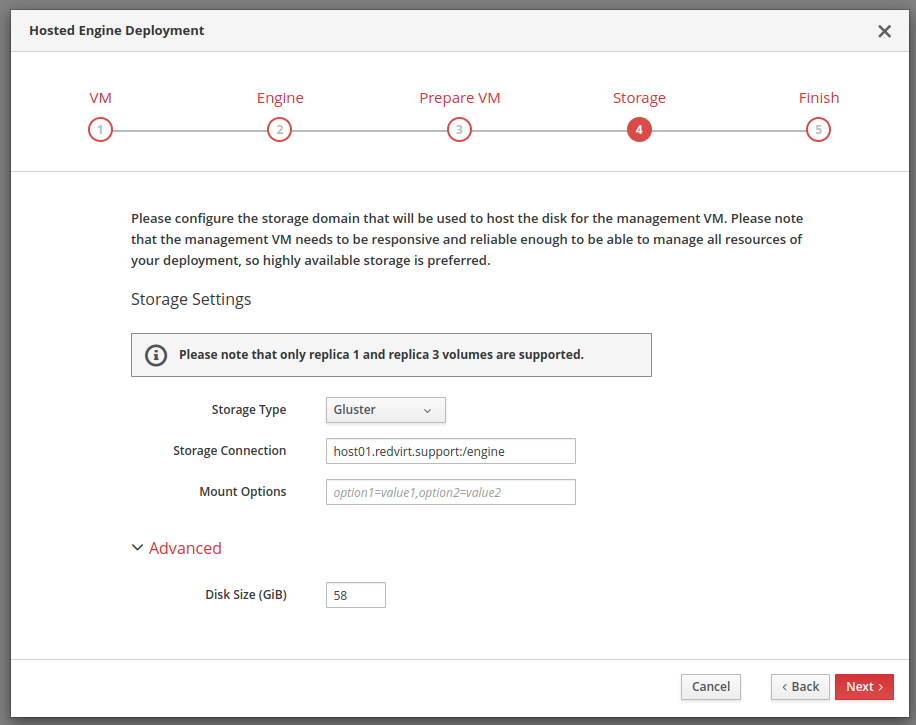Image resolution: width=916 pixels, height=725 pixels.
Task: Go to the previous step with Back
Action: (x=800, y=687)
